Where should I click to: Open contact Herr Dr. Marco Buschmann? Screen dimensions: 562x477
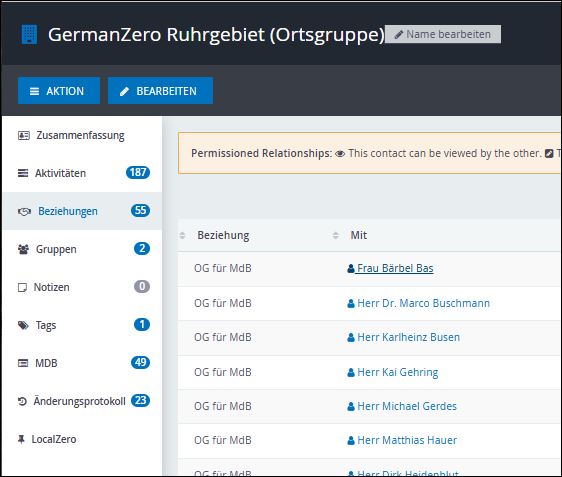[423, 303]
